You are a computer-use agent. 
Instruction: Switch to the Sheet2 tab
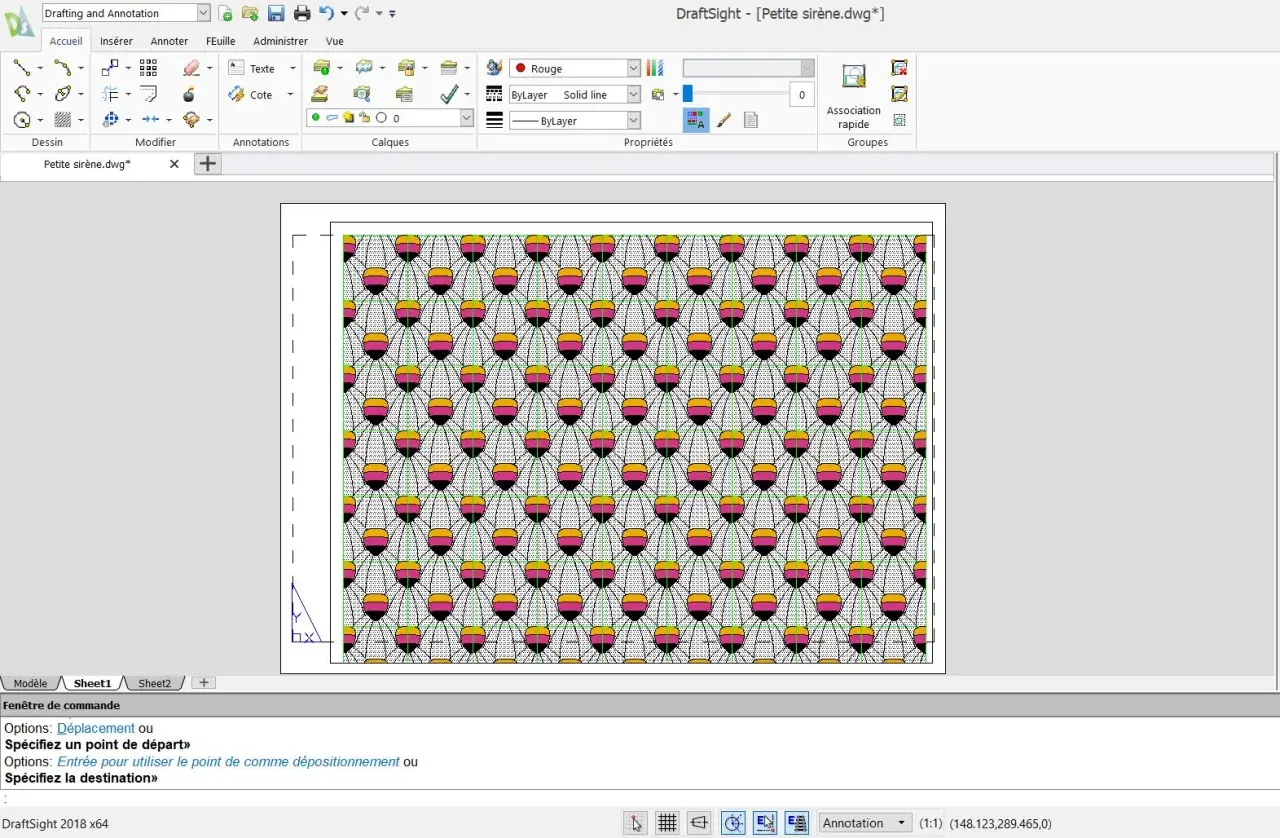point(154,683)
